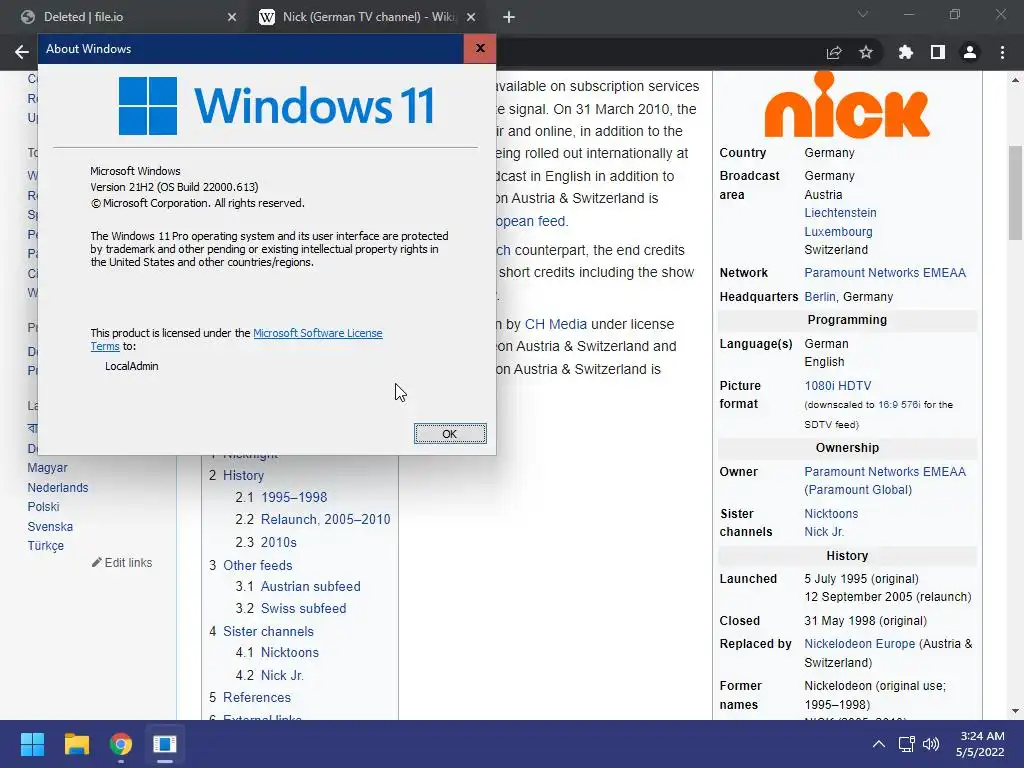Open the Windows Start menu
This screenshot has width=1024, height=768.
32,744
